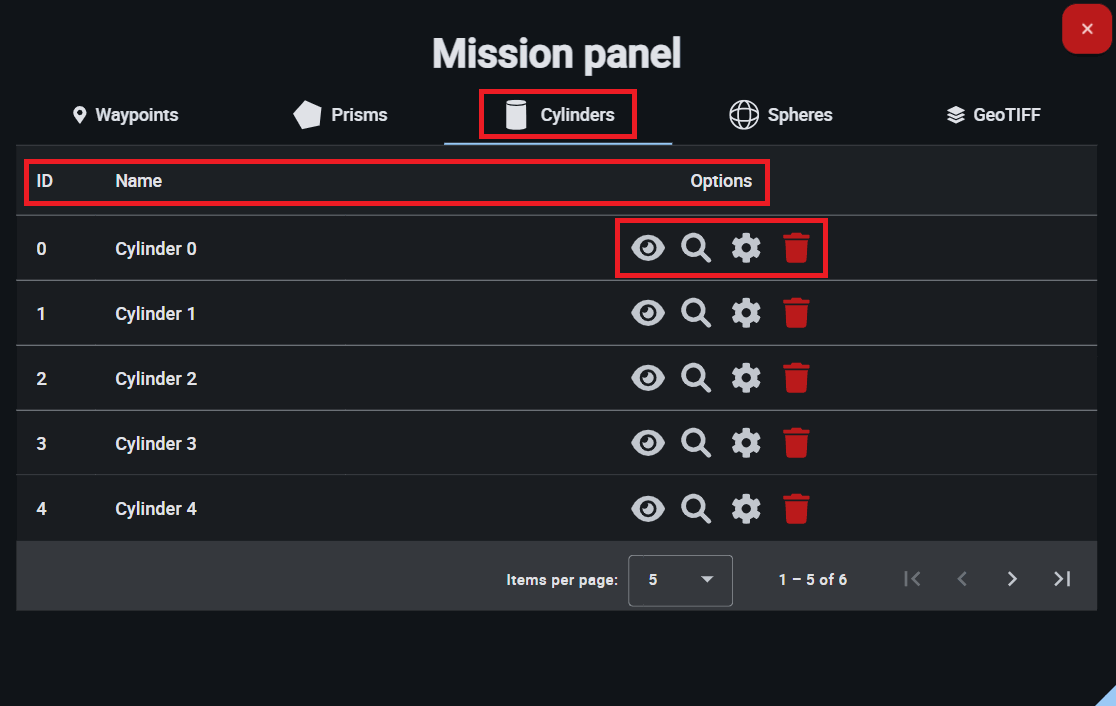Toggle Cylinder 3 visibility eye
The width and height of the screenshot is (1116, 706).
click(x=648, y=443)
